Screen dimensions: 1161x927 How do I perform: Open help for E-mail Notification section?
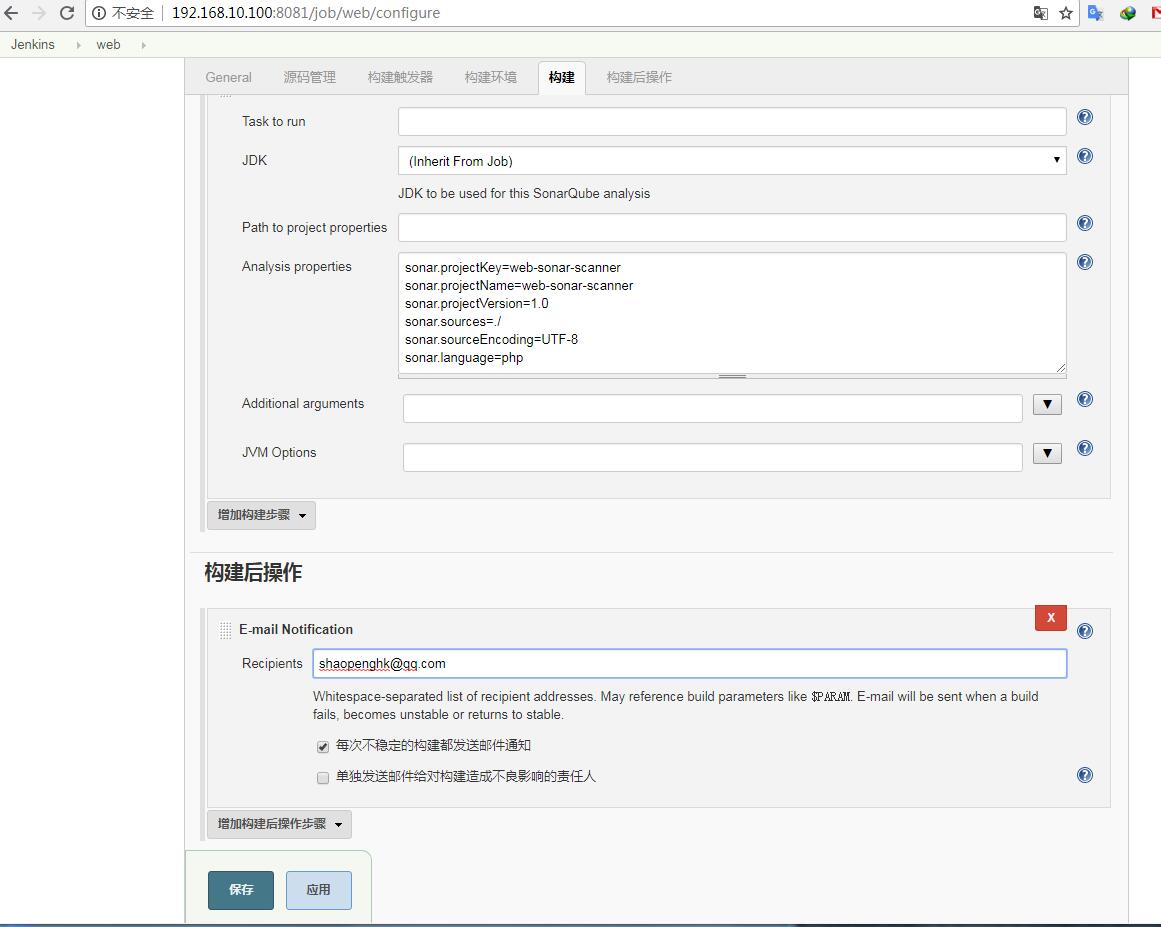point(1085,631)
